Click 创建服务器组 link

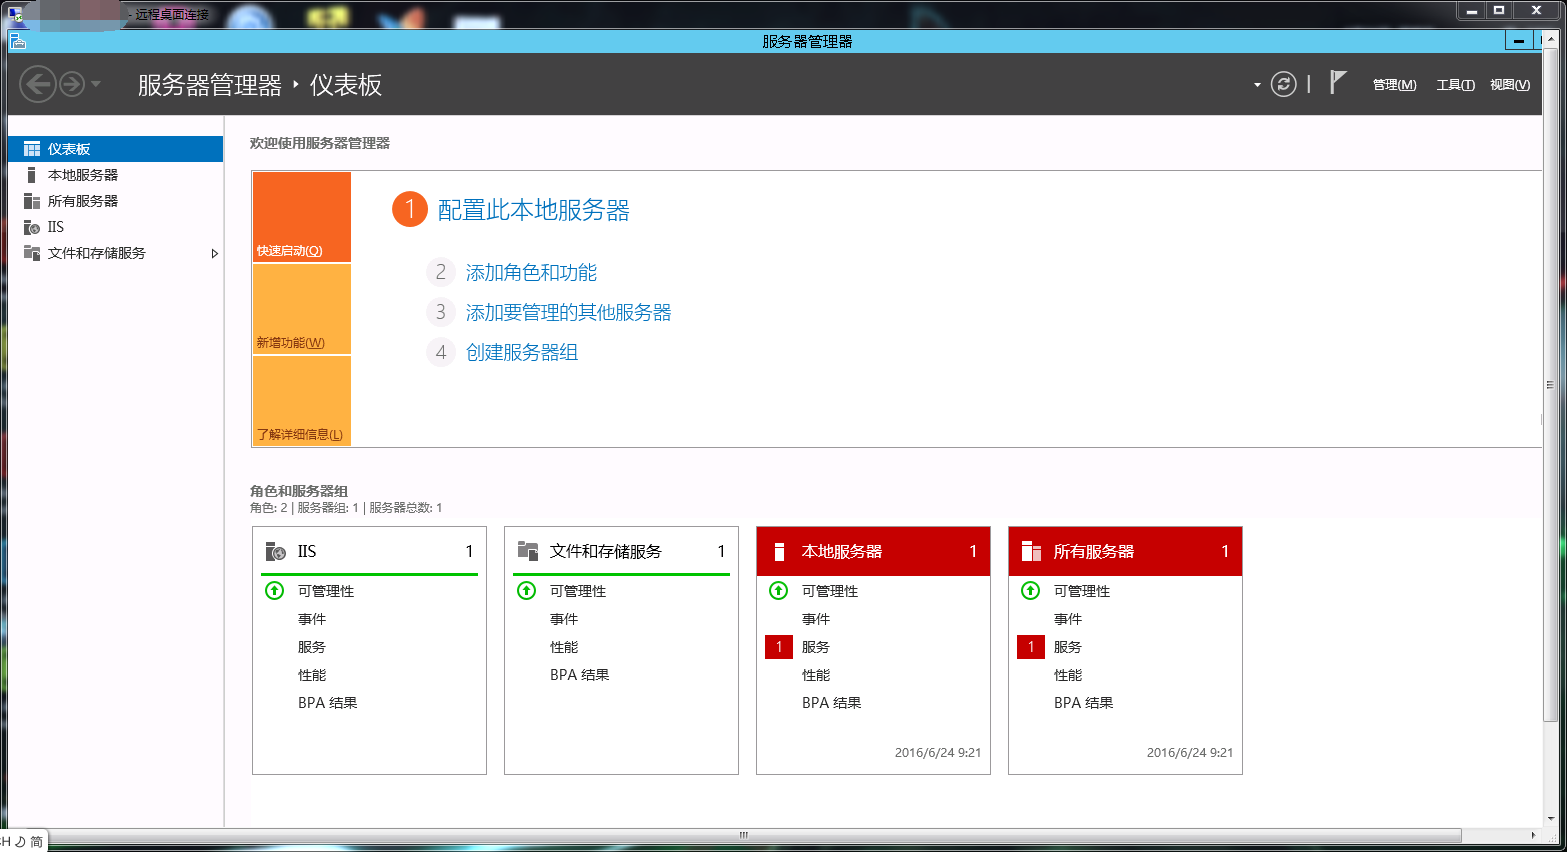tap(522, 352)
